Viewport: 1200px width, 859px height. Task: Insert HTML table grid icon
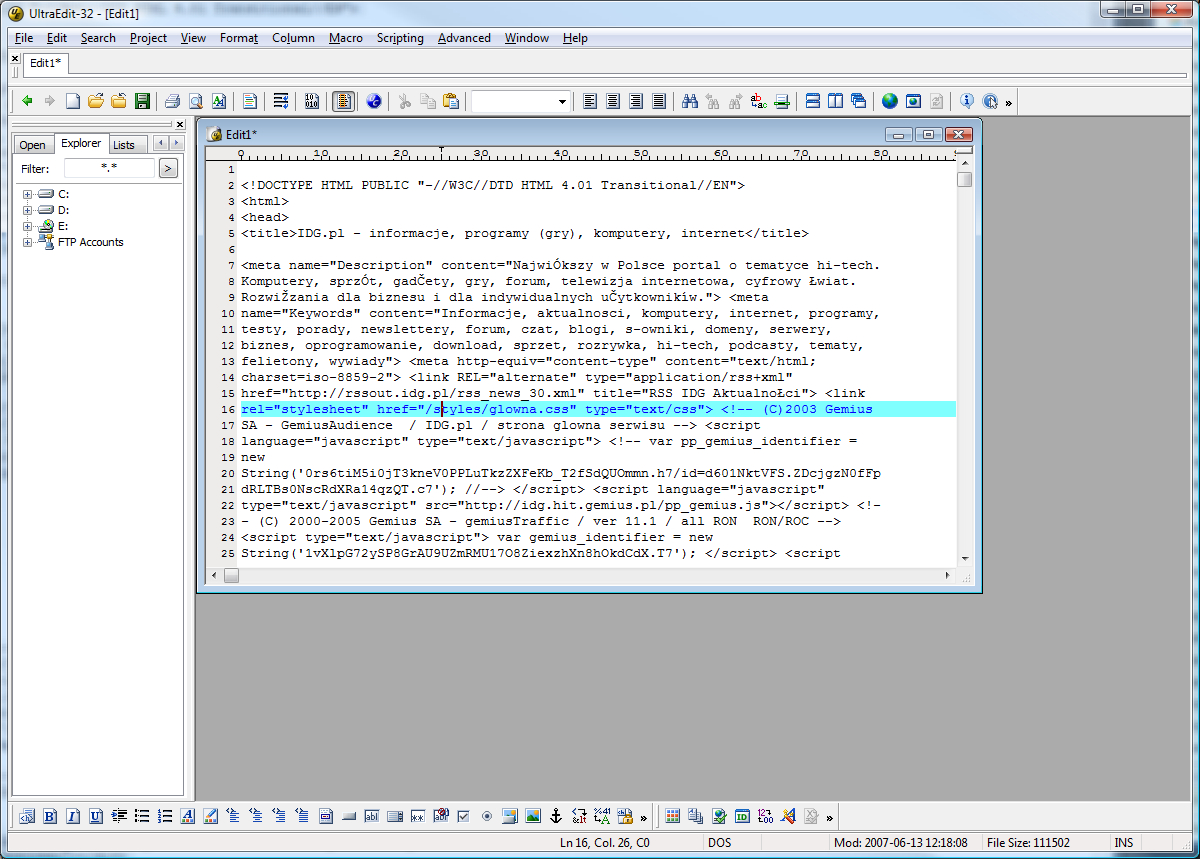tap(673, 816)
